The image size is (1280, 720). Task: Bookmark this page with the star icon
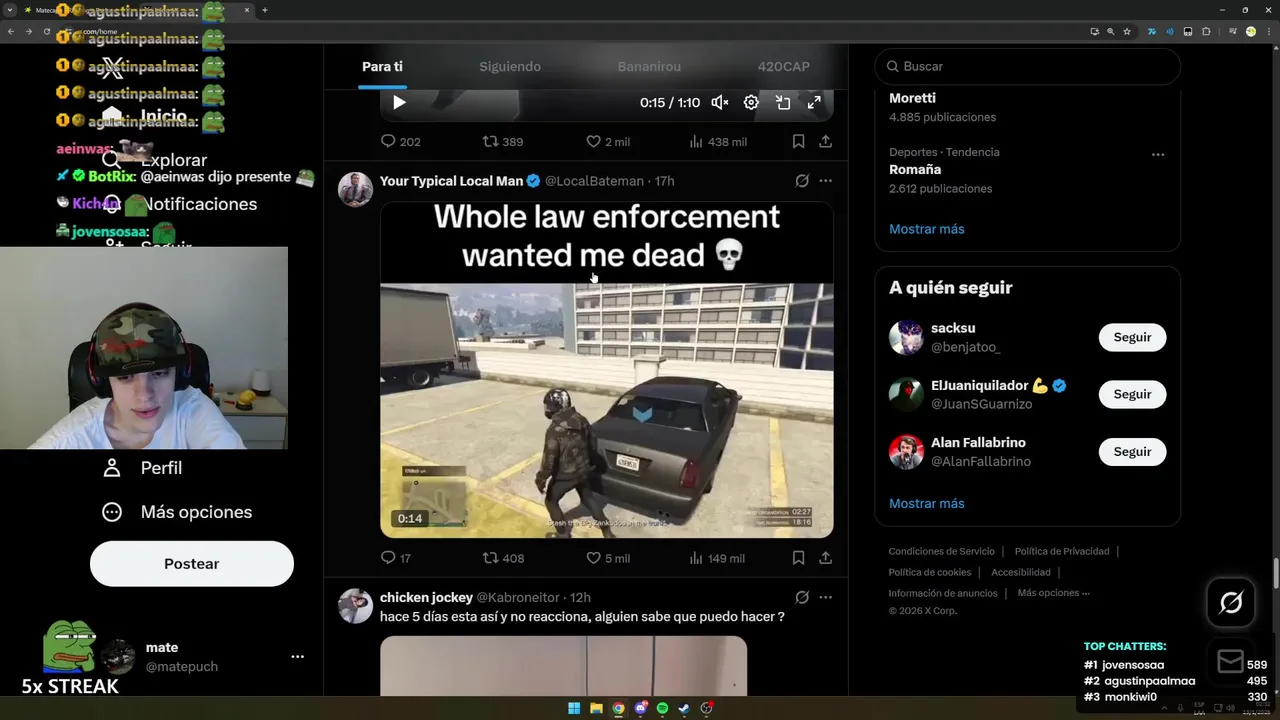click(1127, 31)
